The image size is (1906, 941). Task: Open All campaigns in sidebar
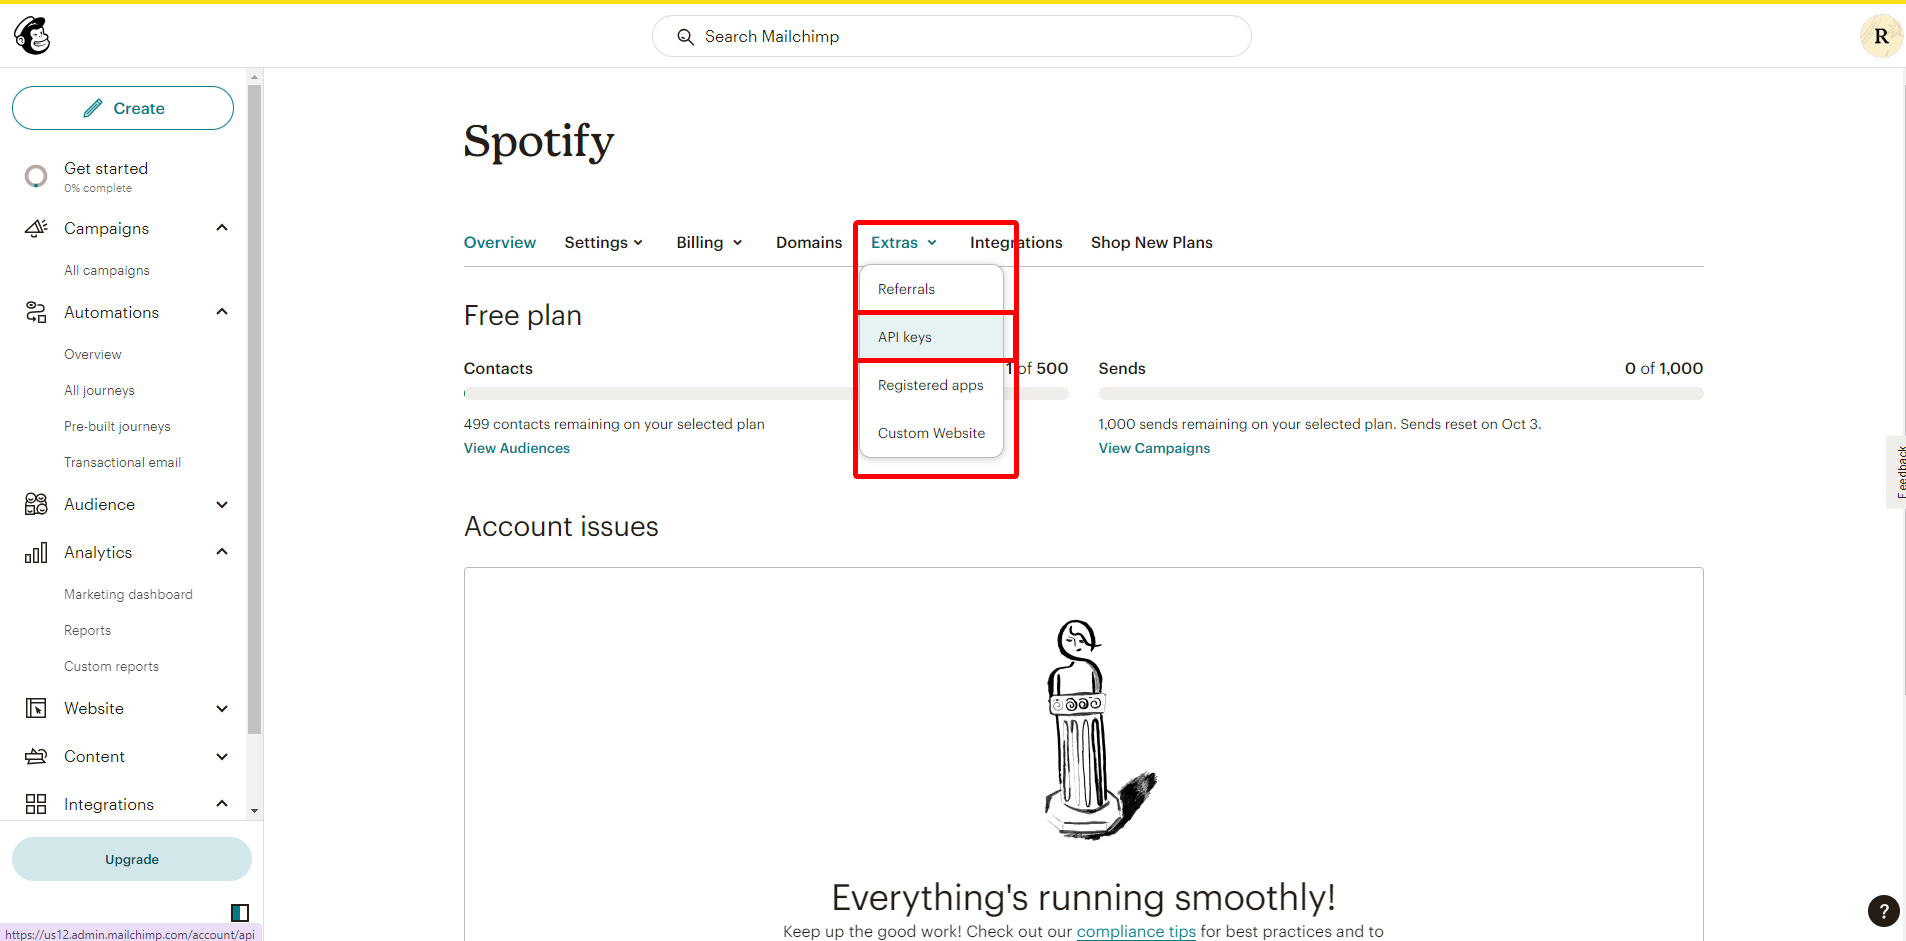coord(107,270)
